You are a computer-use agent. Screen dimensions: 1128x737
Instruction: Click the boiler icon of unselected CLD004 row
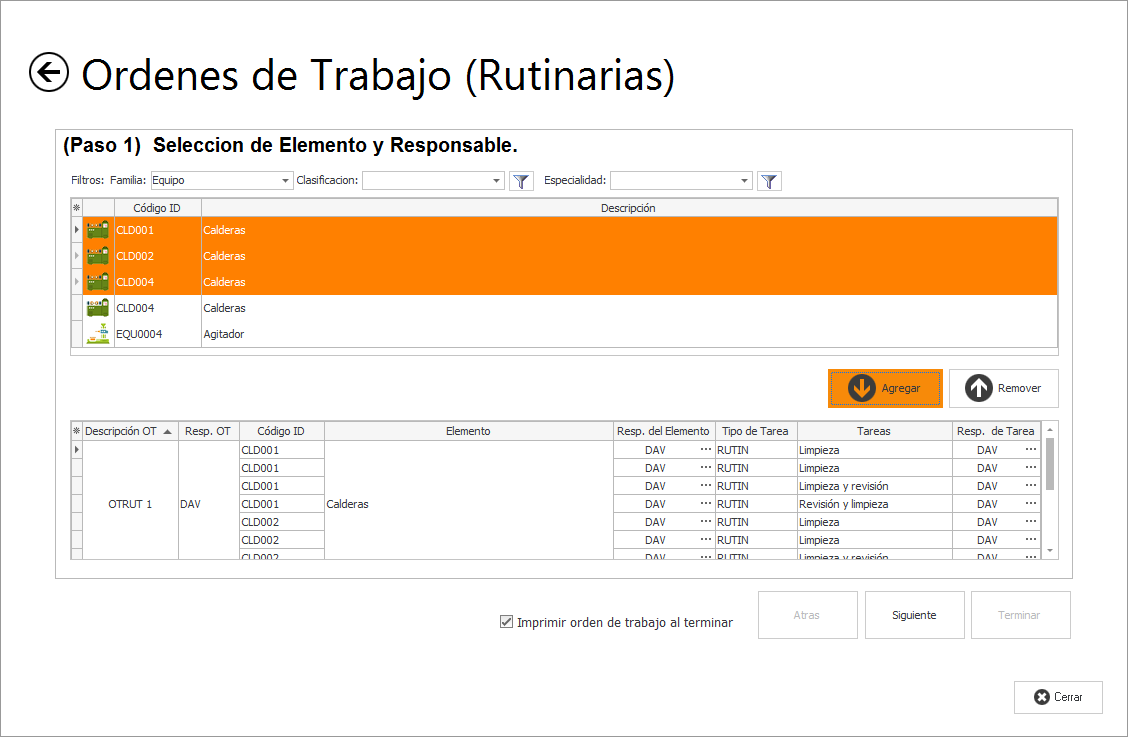(x=98, y=308)
